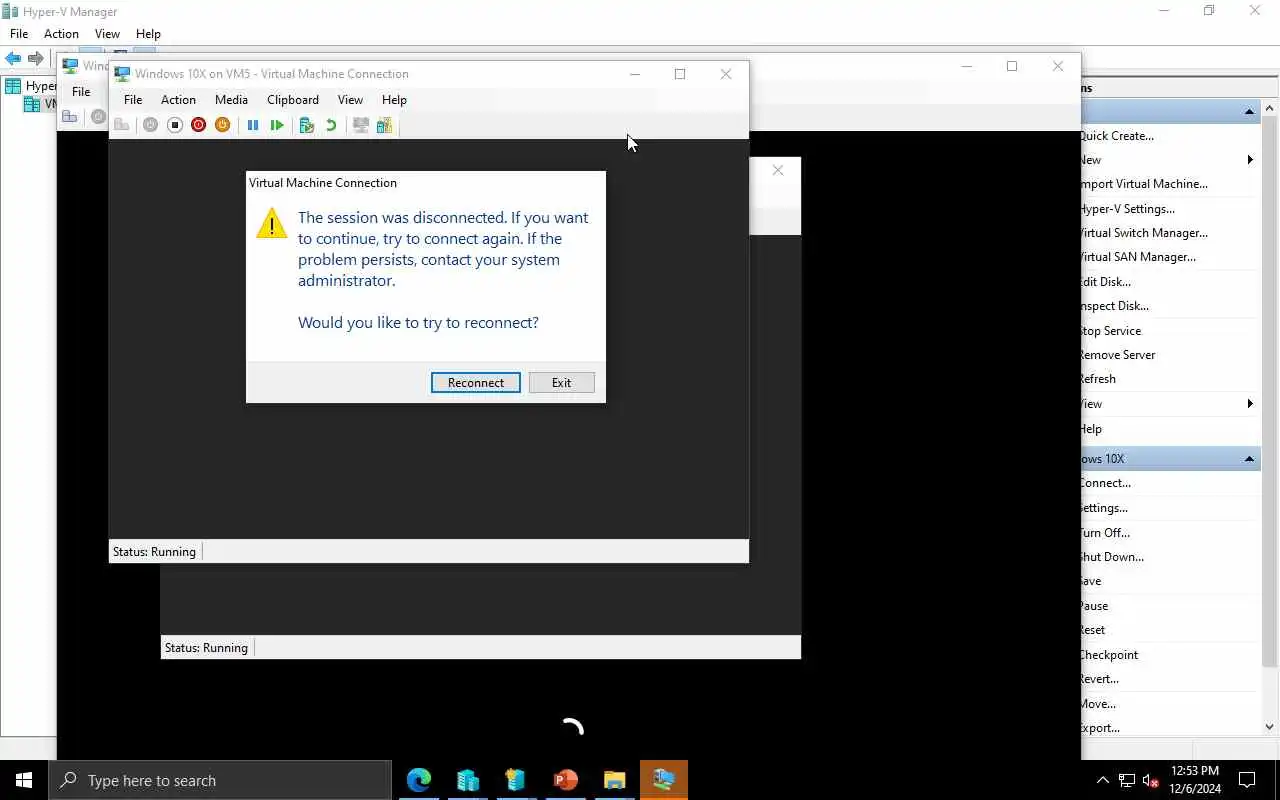Image resolution: width=1280 pixels, height=800 pixels.
Task: Click the rightmost toolbar icon in VM5 connection
Action: click(x=384, y=125)
